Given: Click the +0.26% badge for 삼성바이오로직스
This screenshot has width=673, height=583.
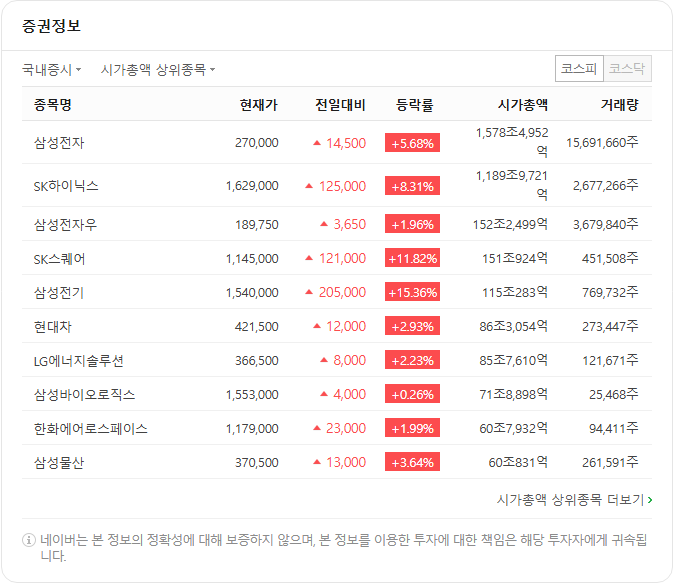Looking at the screenshot, I should [x=412, y=394].
